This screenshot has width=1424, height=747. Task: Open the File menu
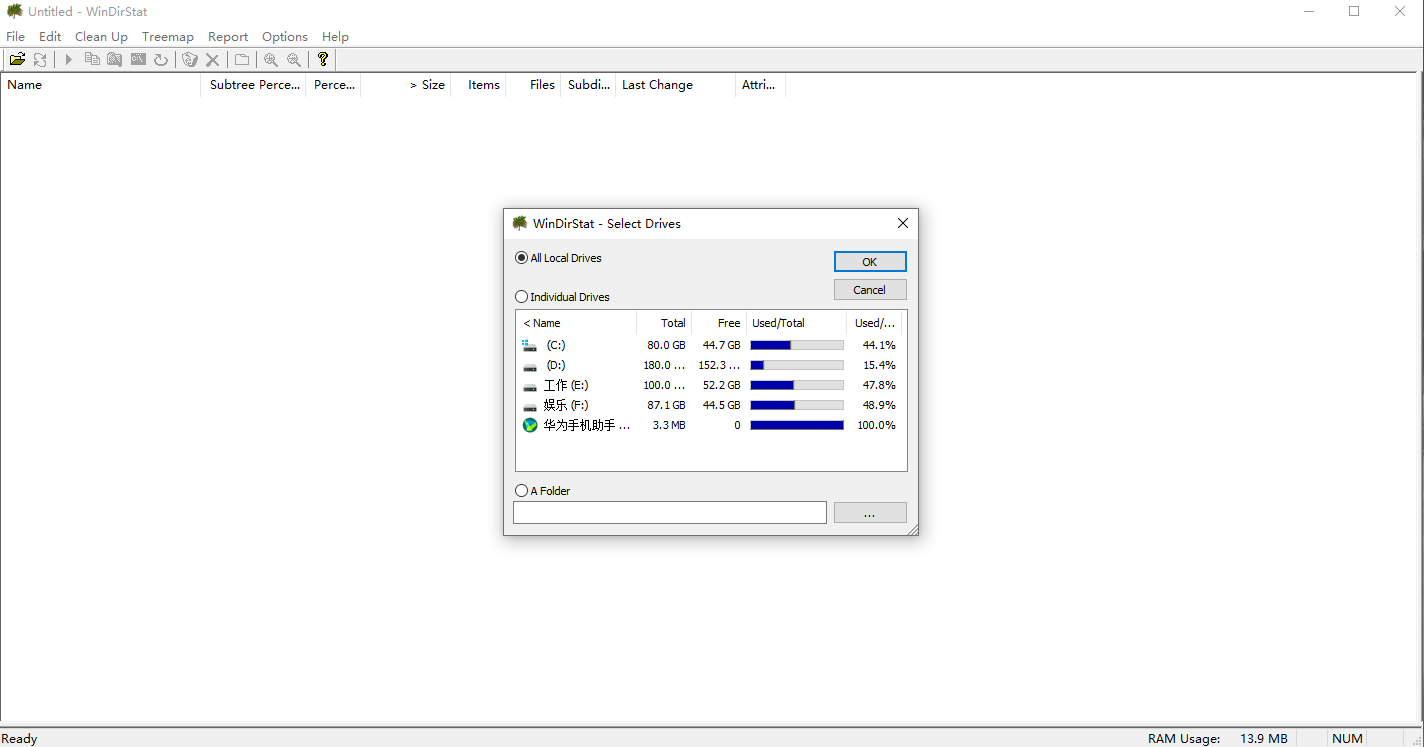click(x=16, y=36)
